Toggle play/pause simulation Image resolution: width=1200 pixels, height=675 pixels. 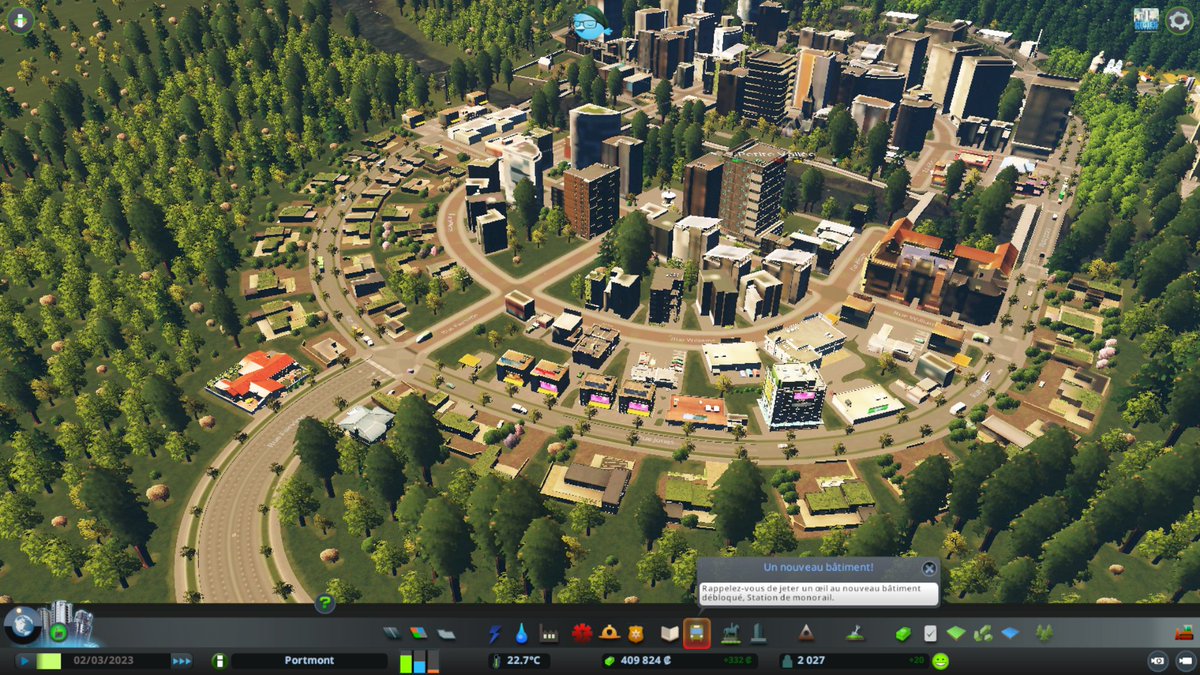click(x=24, y=661)
